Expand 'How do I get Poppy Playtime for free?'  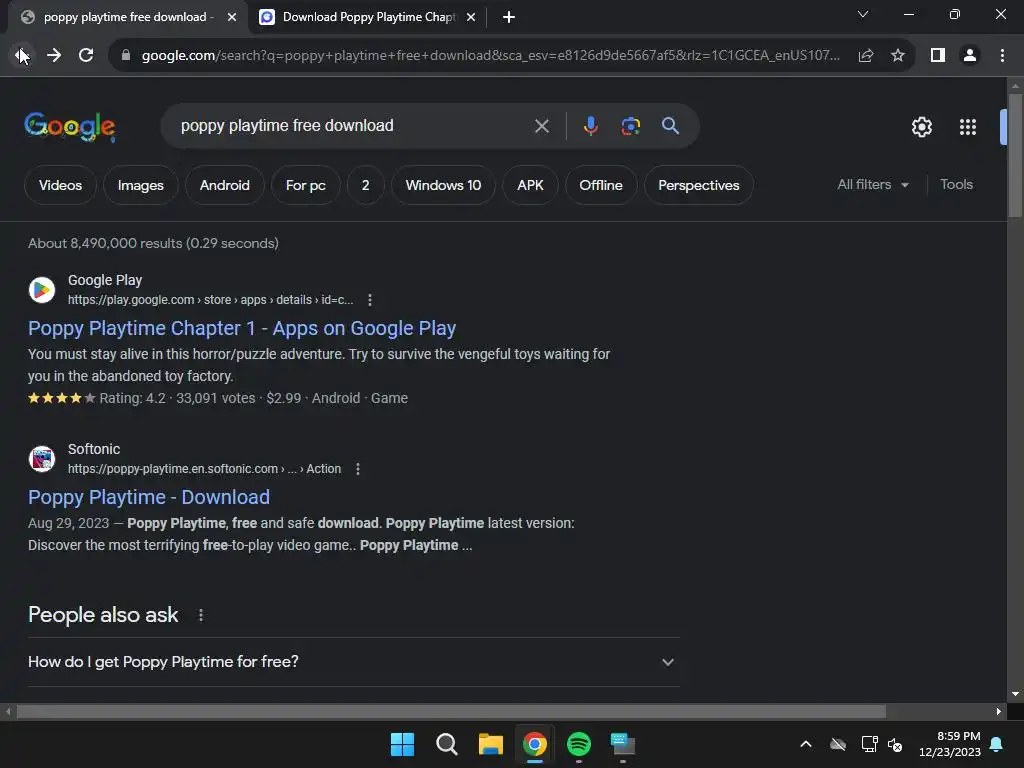click(x=353, y=662)
